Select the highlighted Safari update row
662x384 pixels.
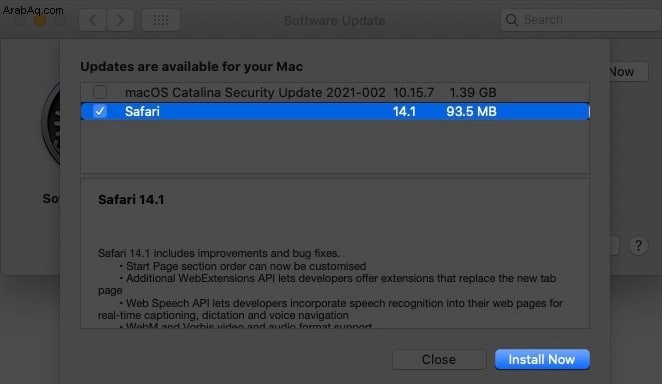(335, 111)
